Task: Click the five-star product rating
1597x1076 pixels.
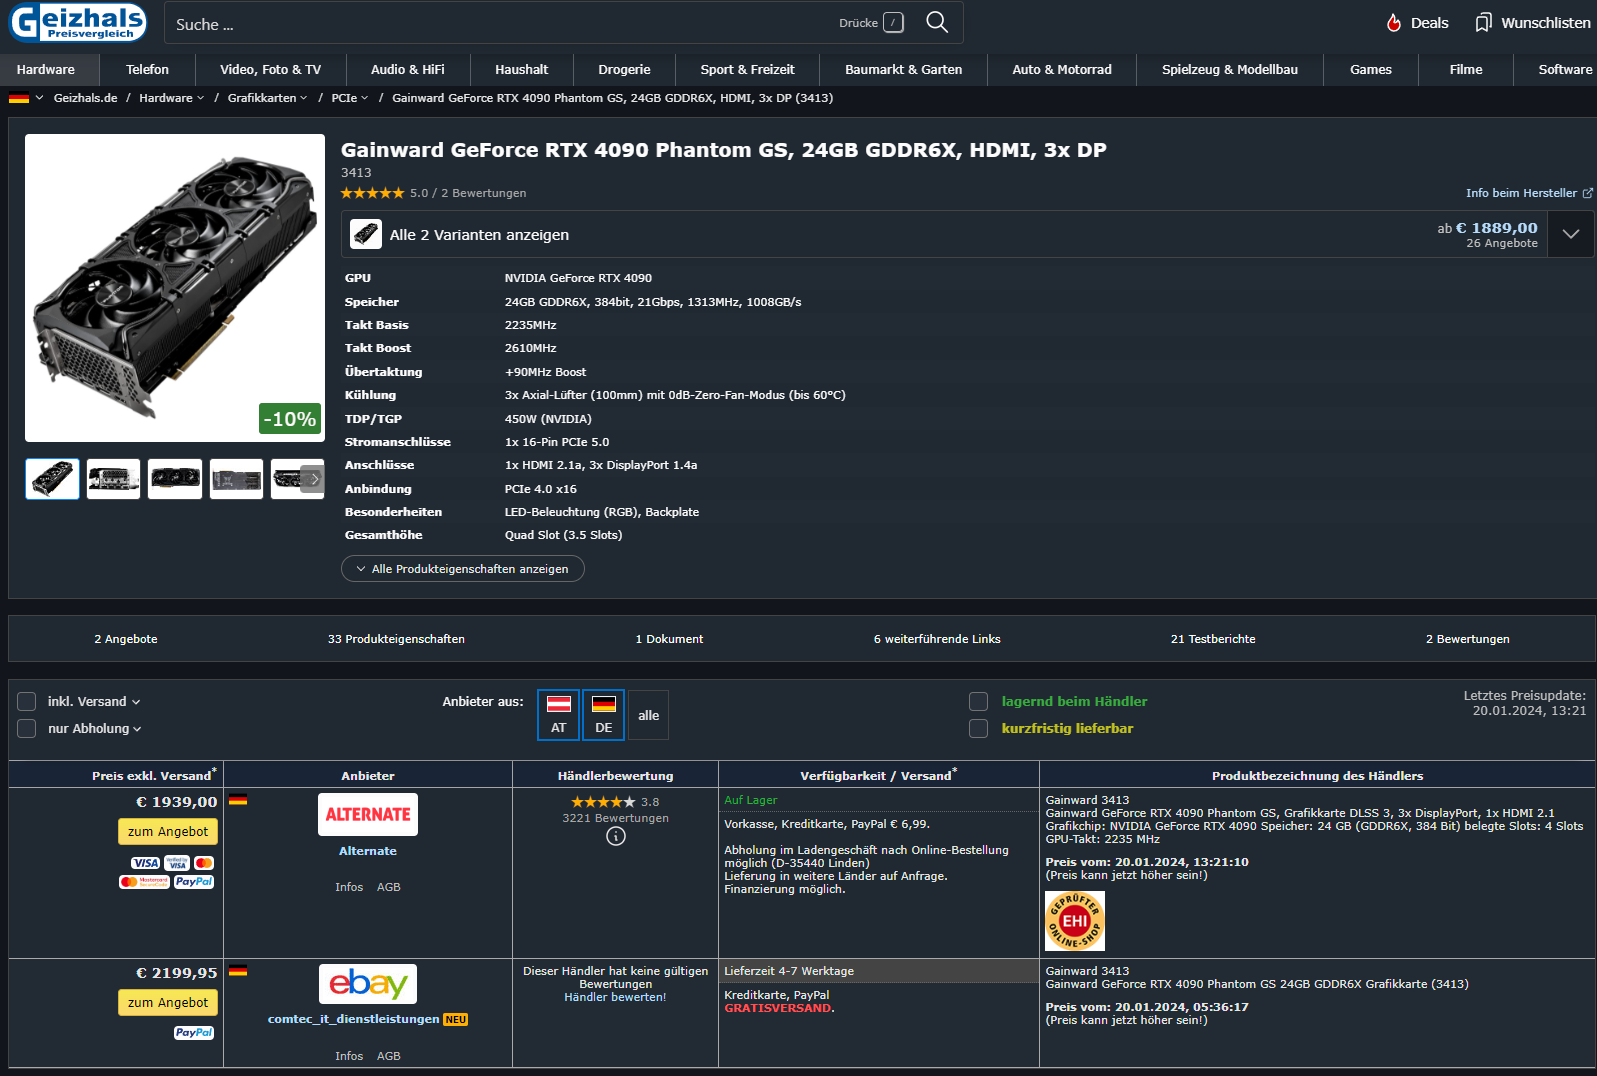Action: 372,193
